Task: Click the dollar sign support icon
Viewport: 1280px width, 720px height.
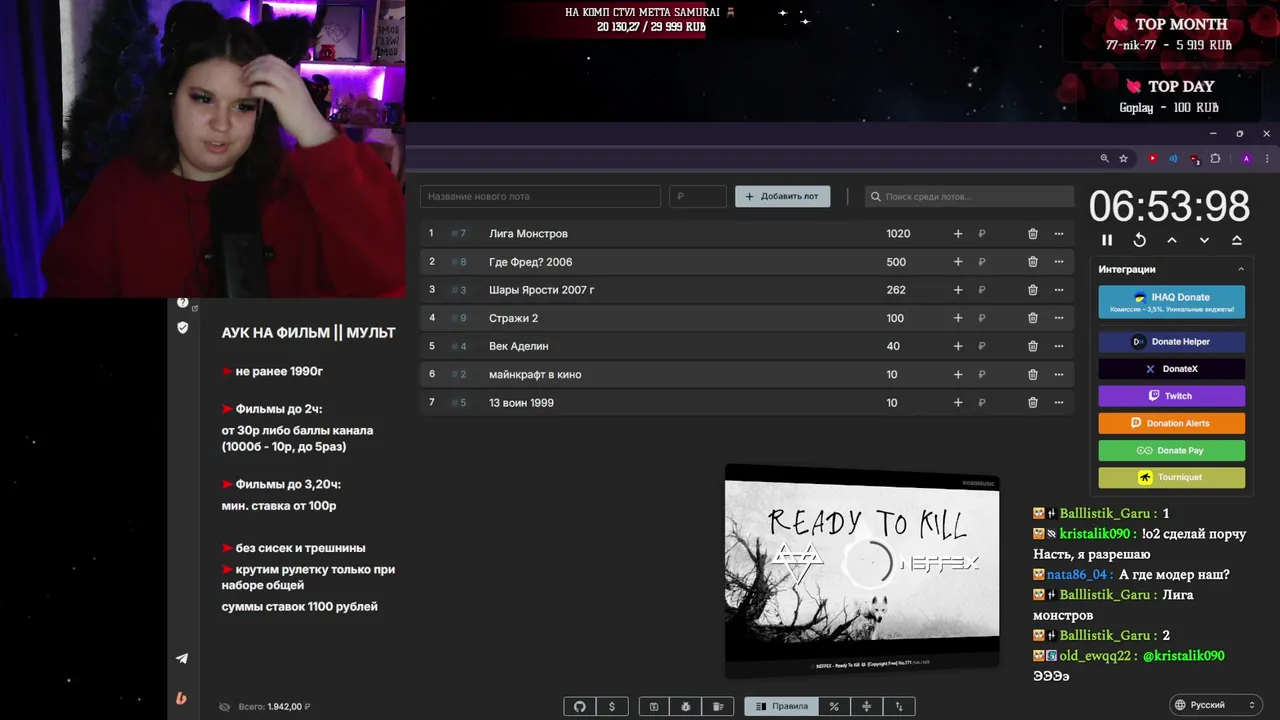Action: (x=612, y=706)
